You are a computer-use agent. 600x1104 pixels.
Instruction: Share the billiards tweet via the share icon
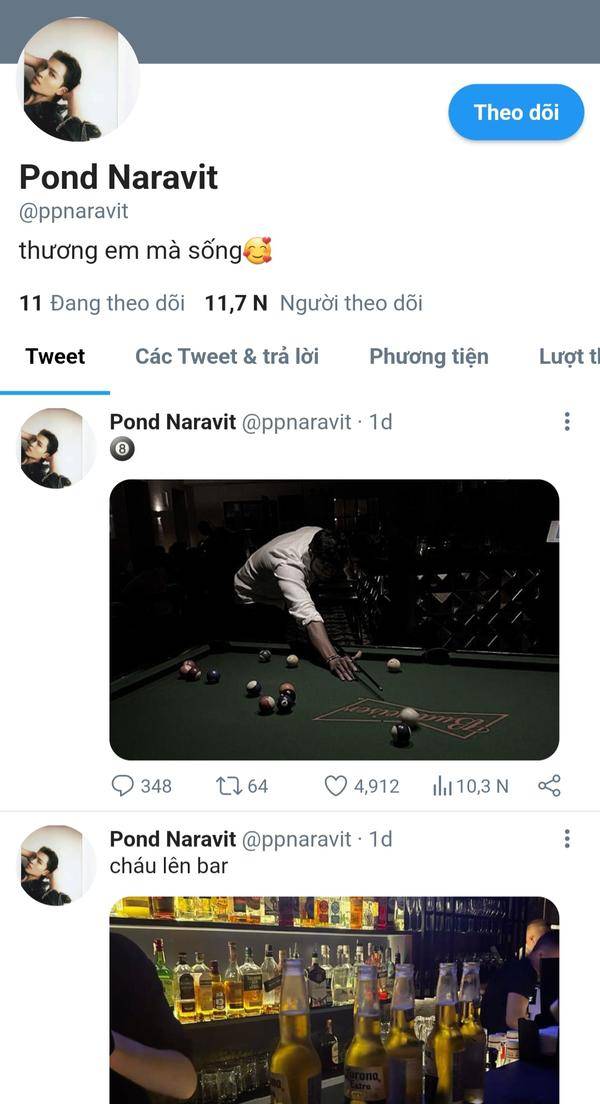pos(549,786)
